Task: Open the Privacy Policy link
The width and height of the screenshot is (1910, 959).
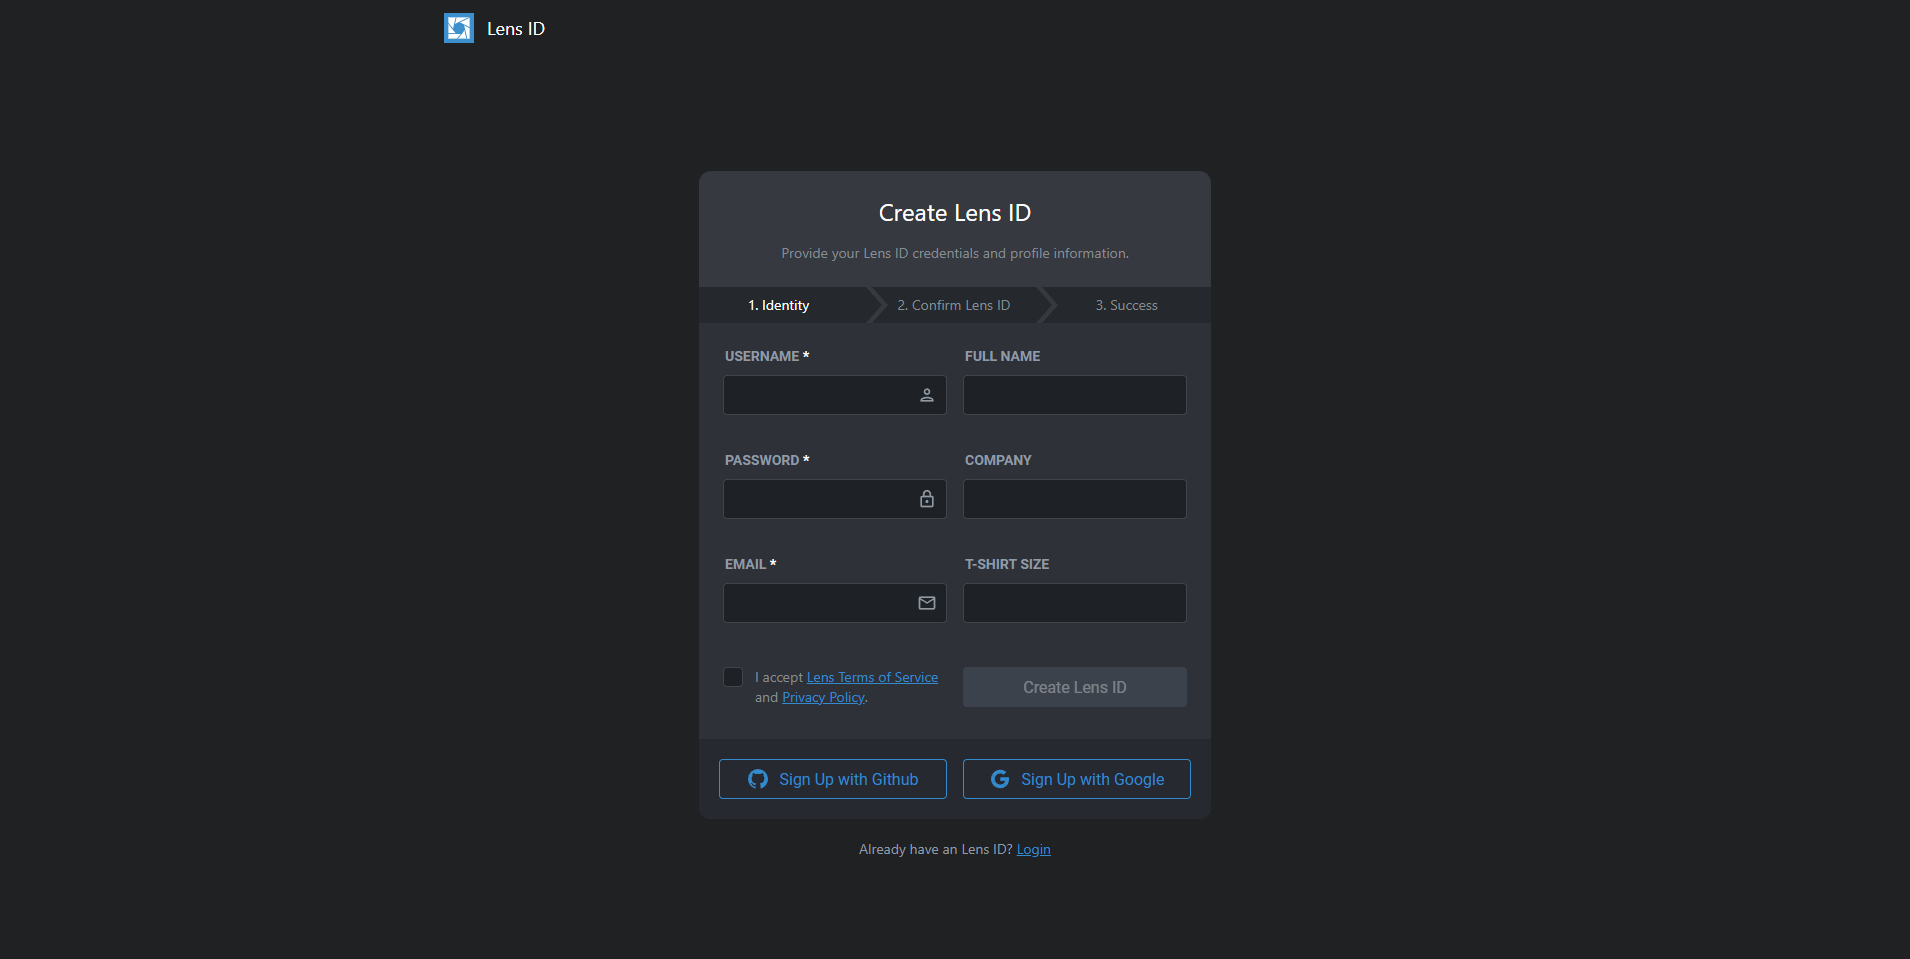Action: 823,697
